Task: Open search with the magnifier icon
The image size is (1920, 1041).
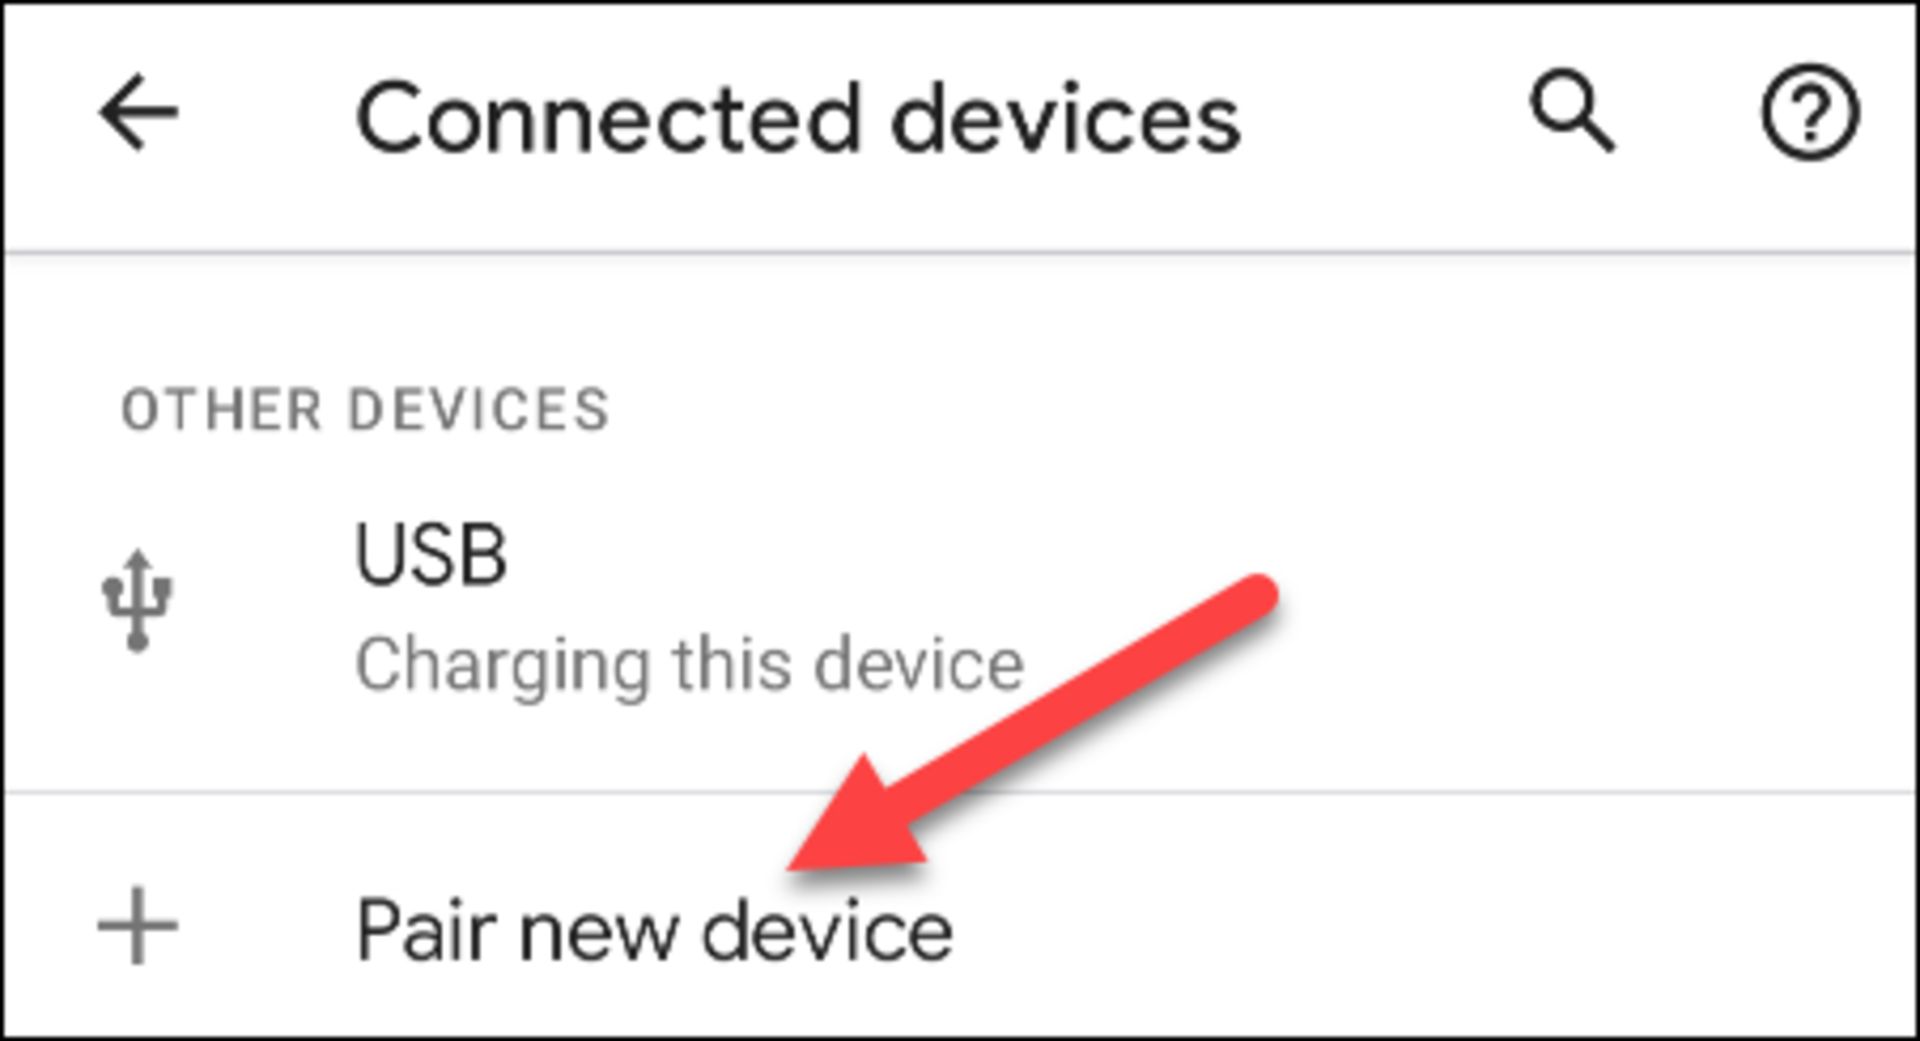Action: click(1572, 111)
